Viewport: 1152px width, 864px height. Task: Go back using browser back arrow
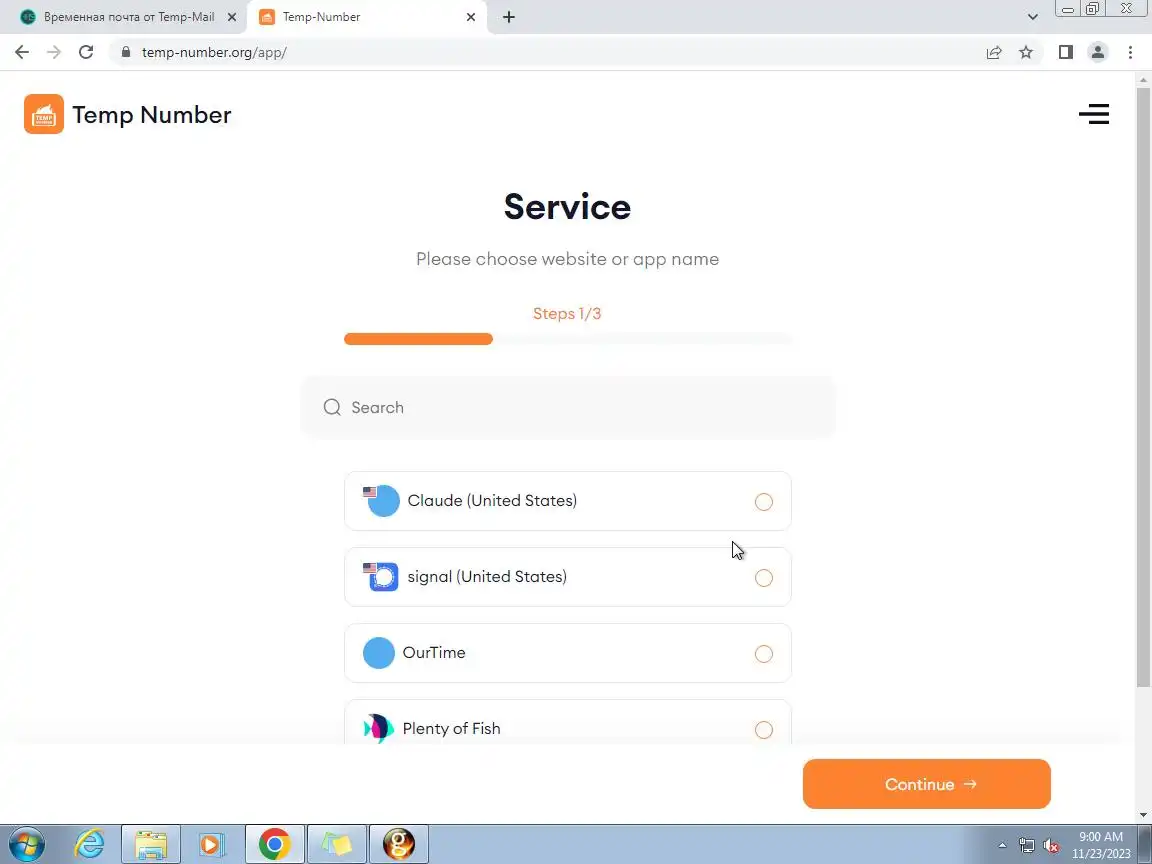click(21, 52)
